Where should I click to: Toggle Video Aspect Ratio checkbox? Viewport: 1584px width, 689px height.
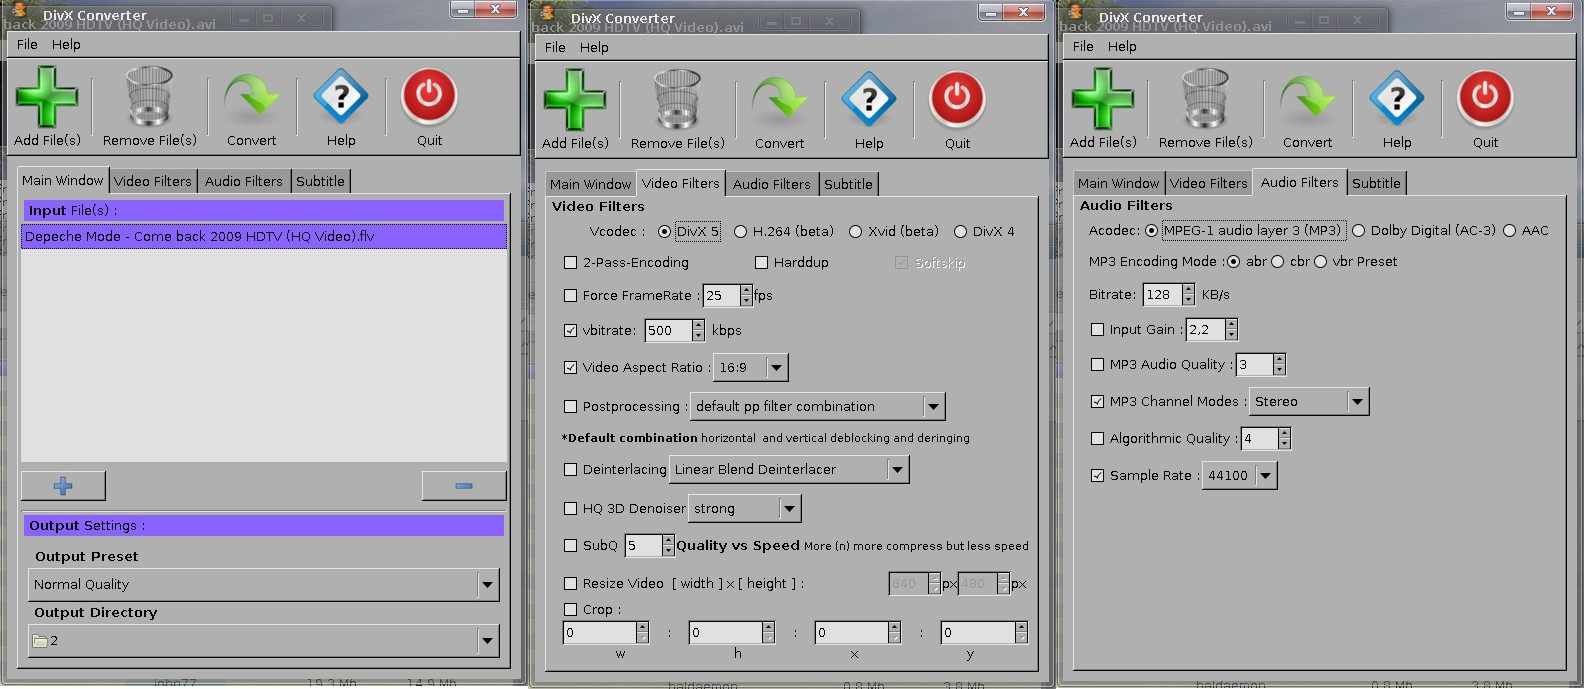pyautogui.click(x=571, y=368)
